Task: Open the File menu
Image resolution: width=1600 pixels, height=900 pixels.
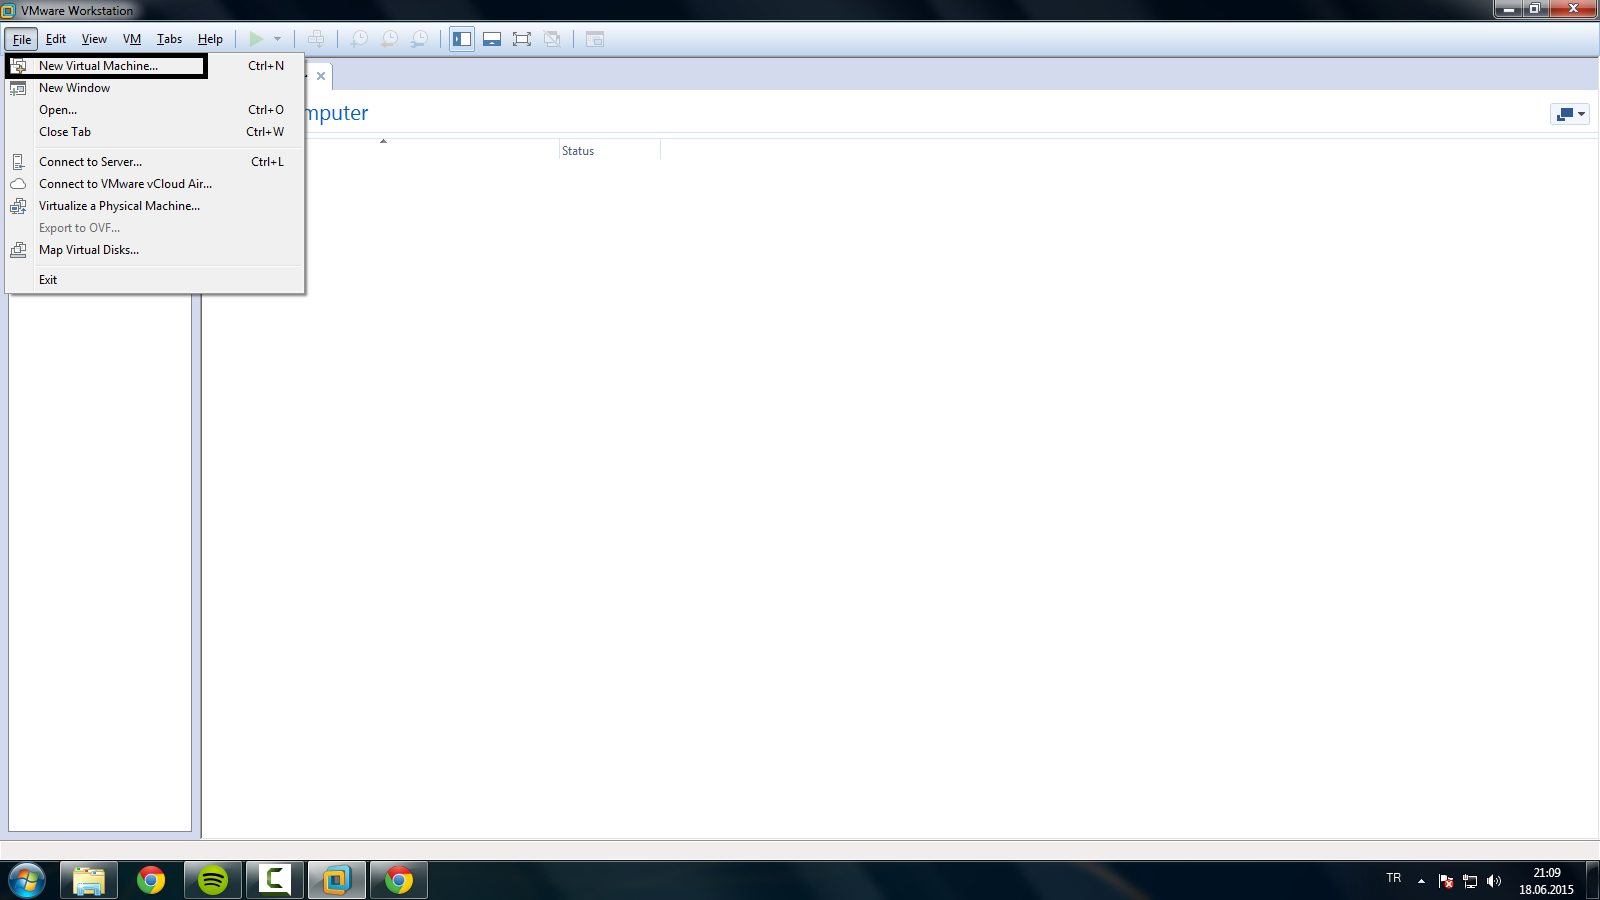Action: [x=21, y=39]
